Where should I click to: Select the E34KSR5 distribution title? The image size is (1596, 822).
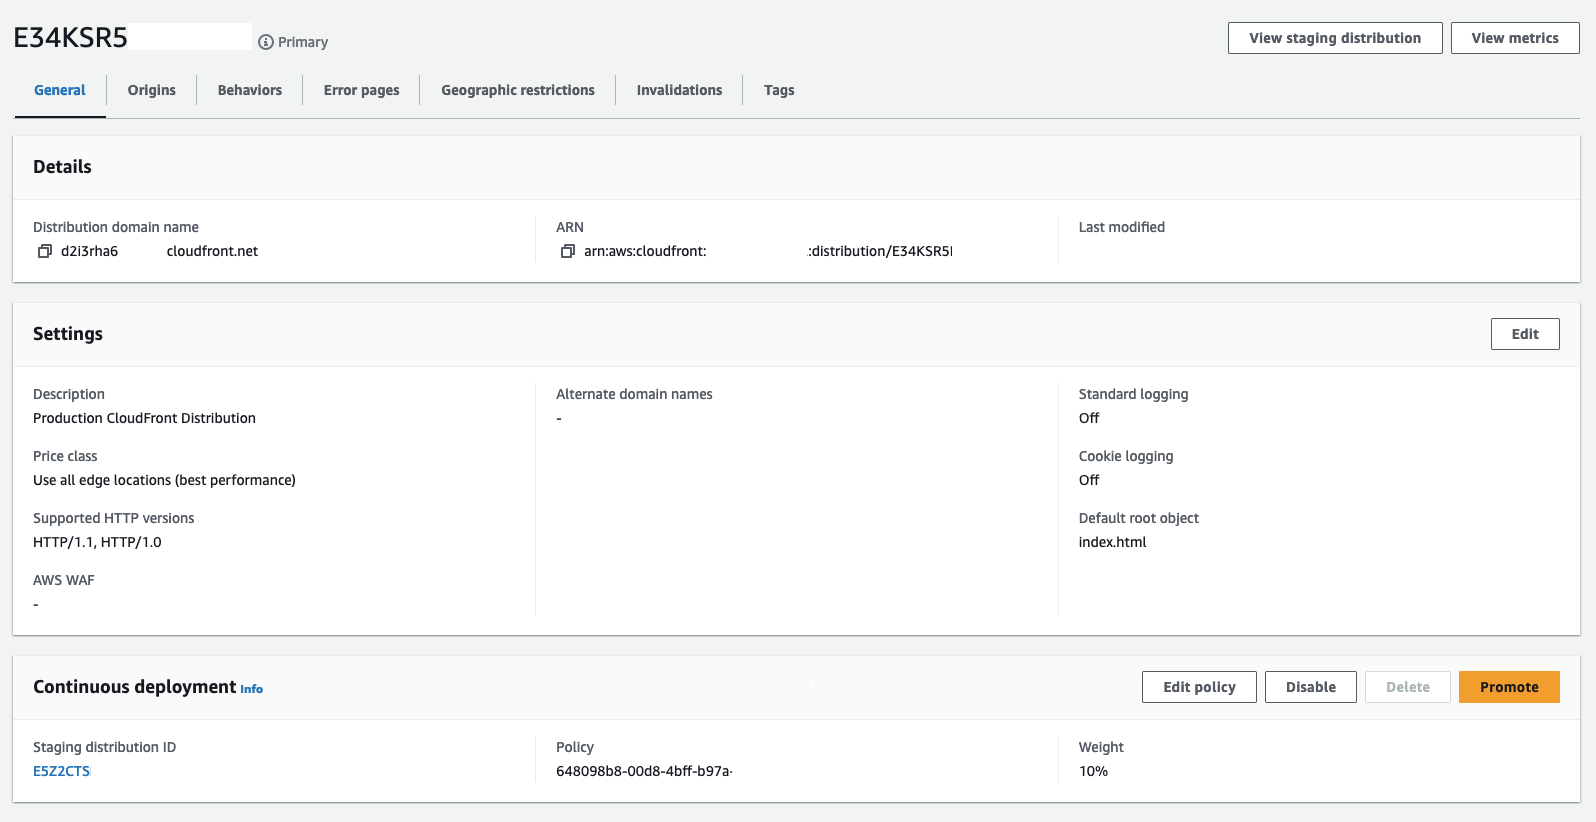click(70, 37)
